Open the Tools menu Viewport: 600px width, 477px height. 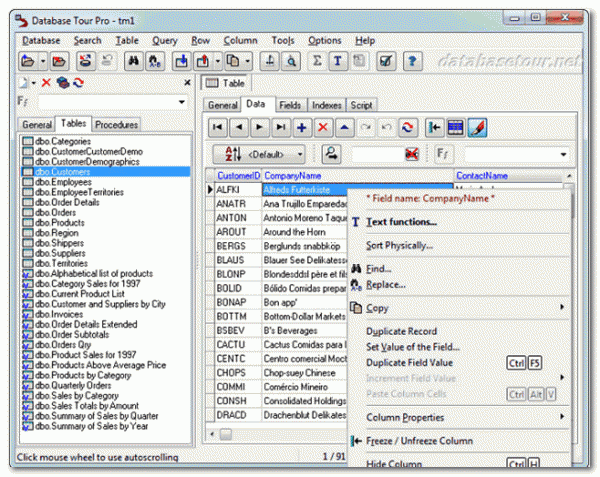(283, 41)
